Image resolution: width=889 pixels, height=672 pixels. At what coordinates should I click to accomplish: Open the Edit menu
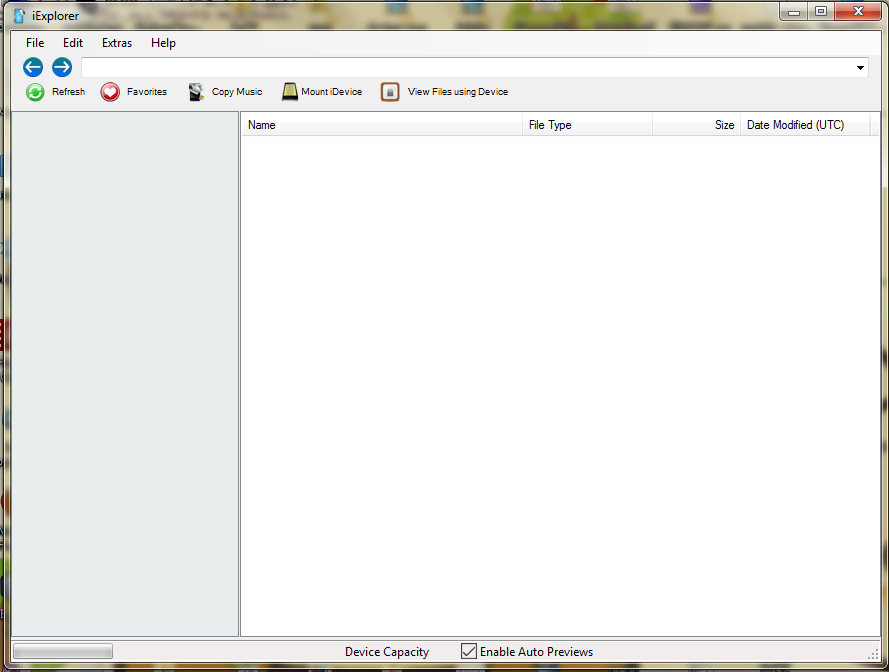(x=73, y=43)
